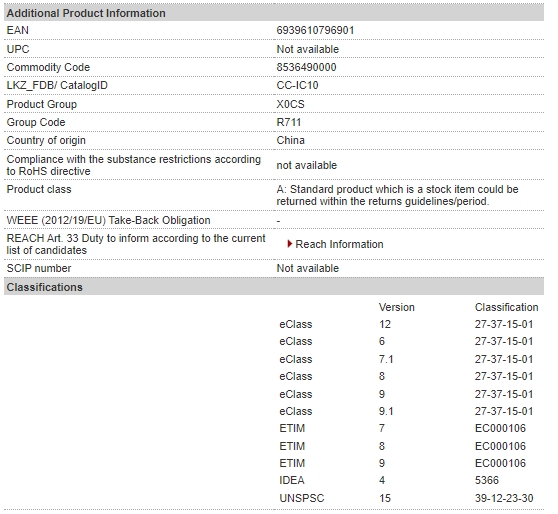Screen dimensions: 558x514
Task: Click the WEEE Take-Back Obligation label
Action: click(x=109, y=220)
